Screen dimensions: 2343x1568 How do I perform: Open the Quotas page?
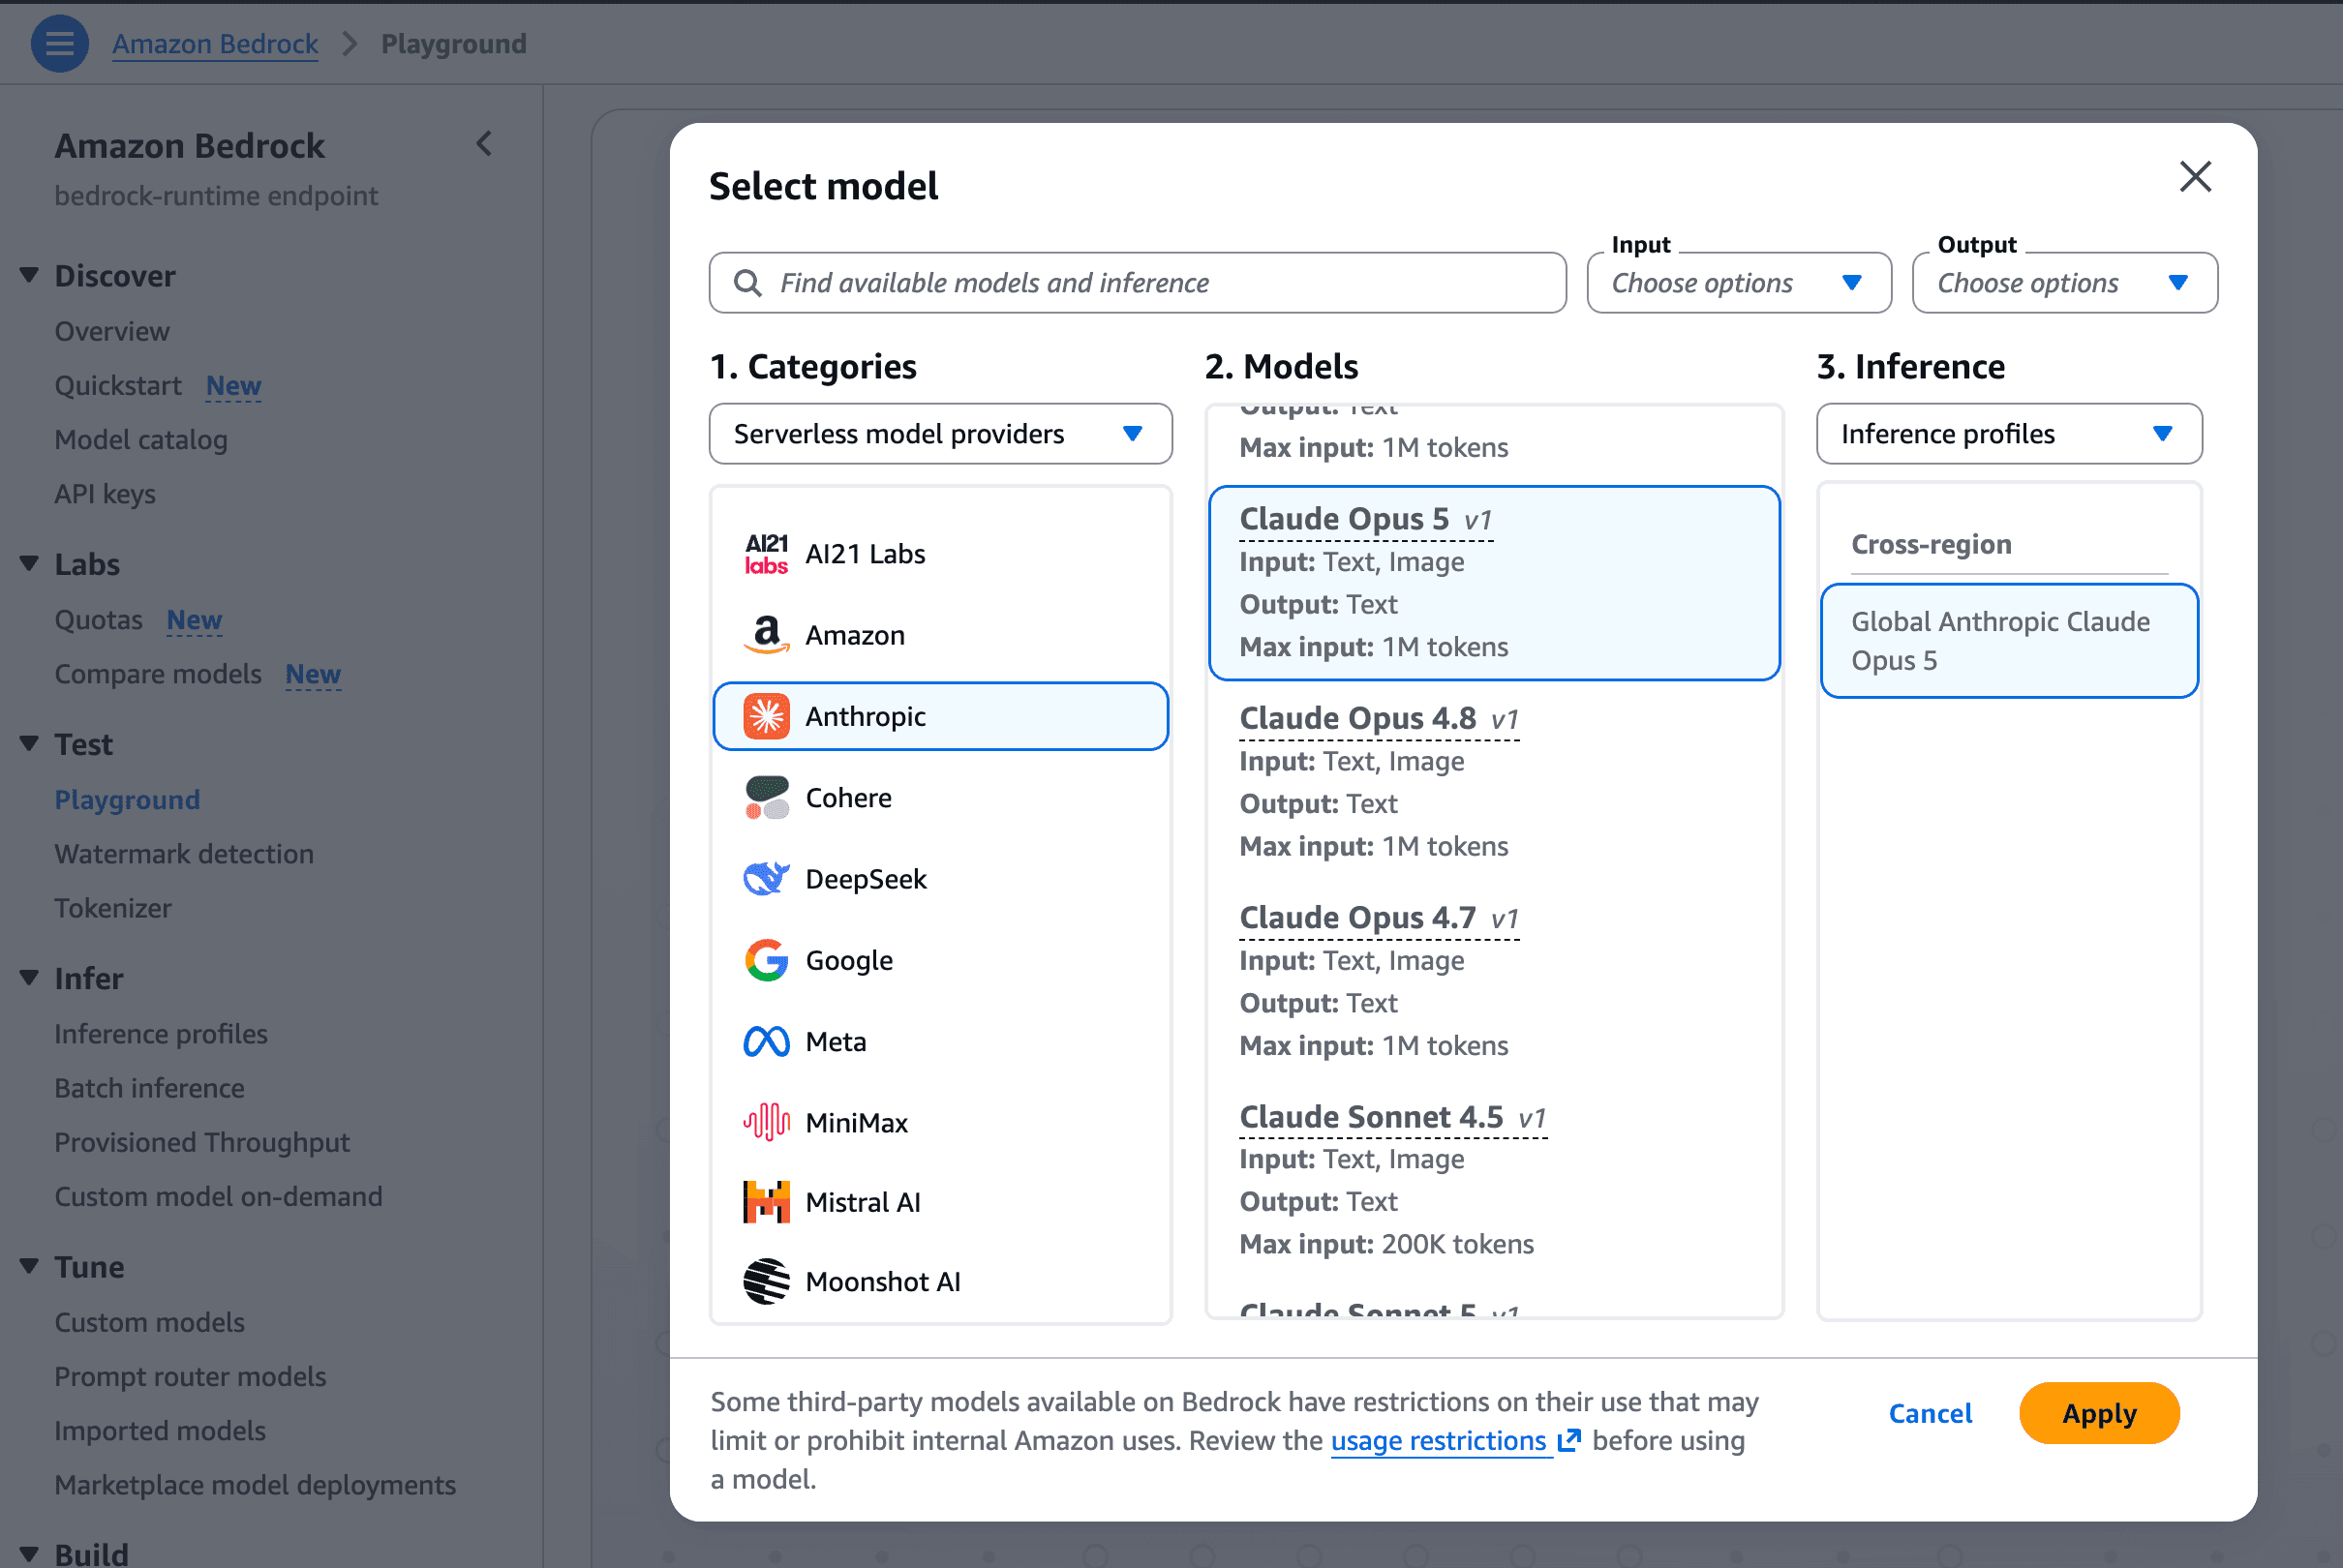(x=99, y=620)
